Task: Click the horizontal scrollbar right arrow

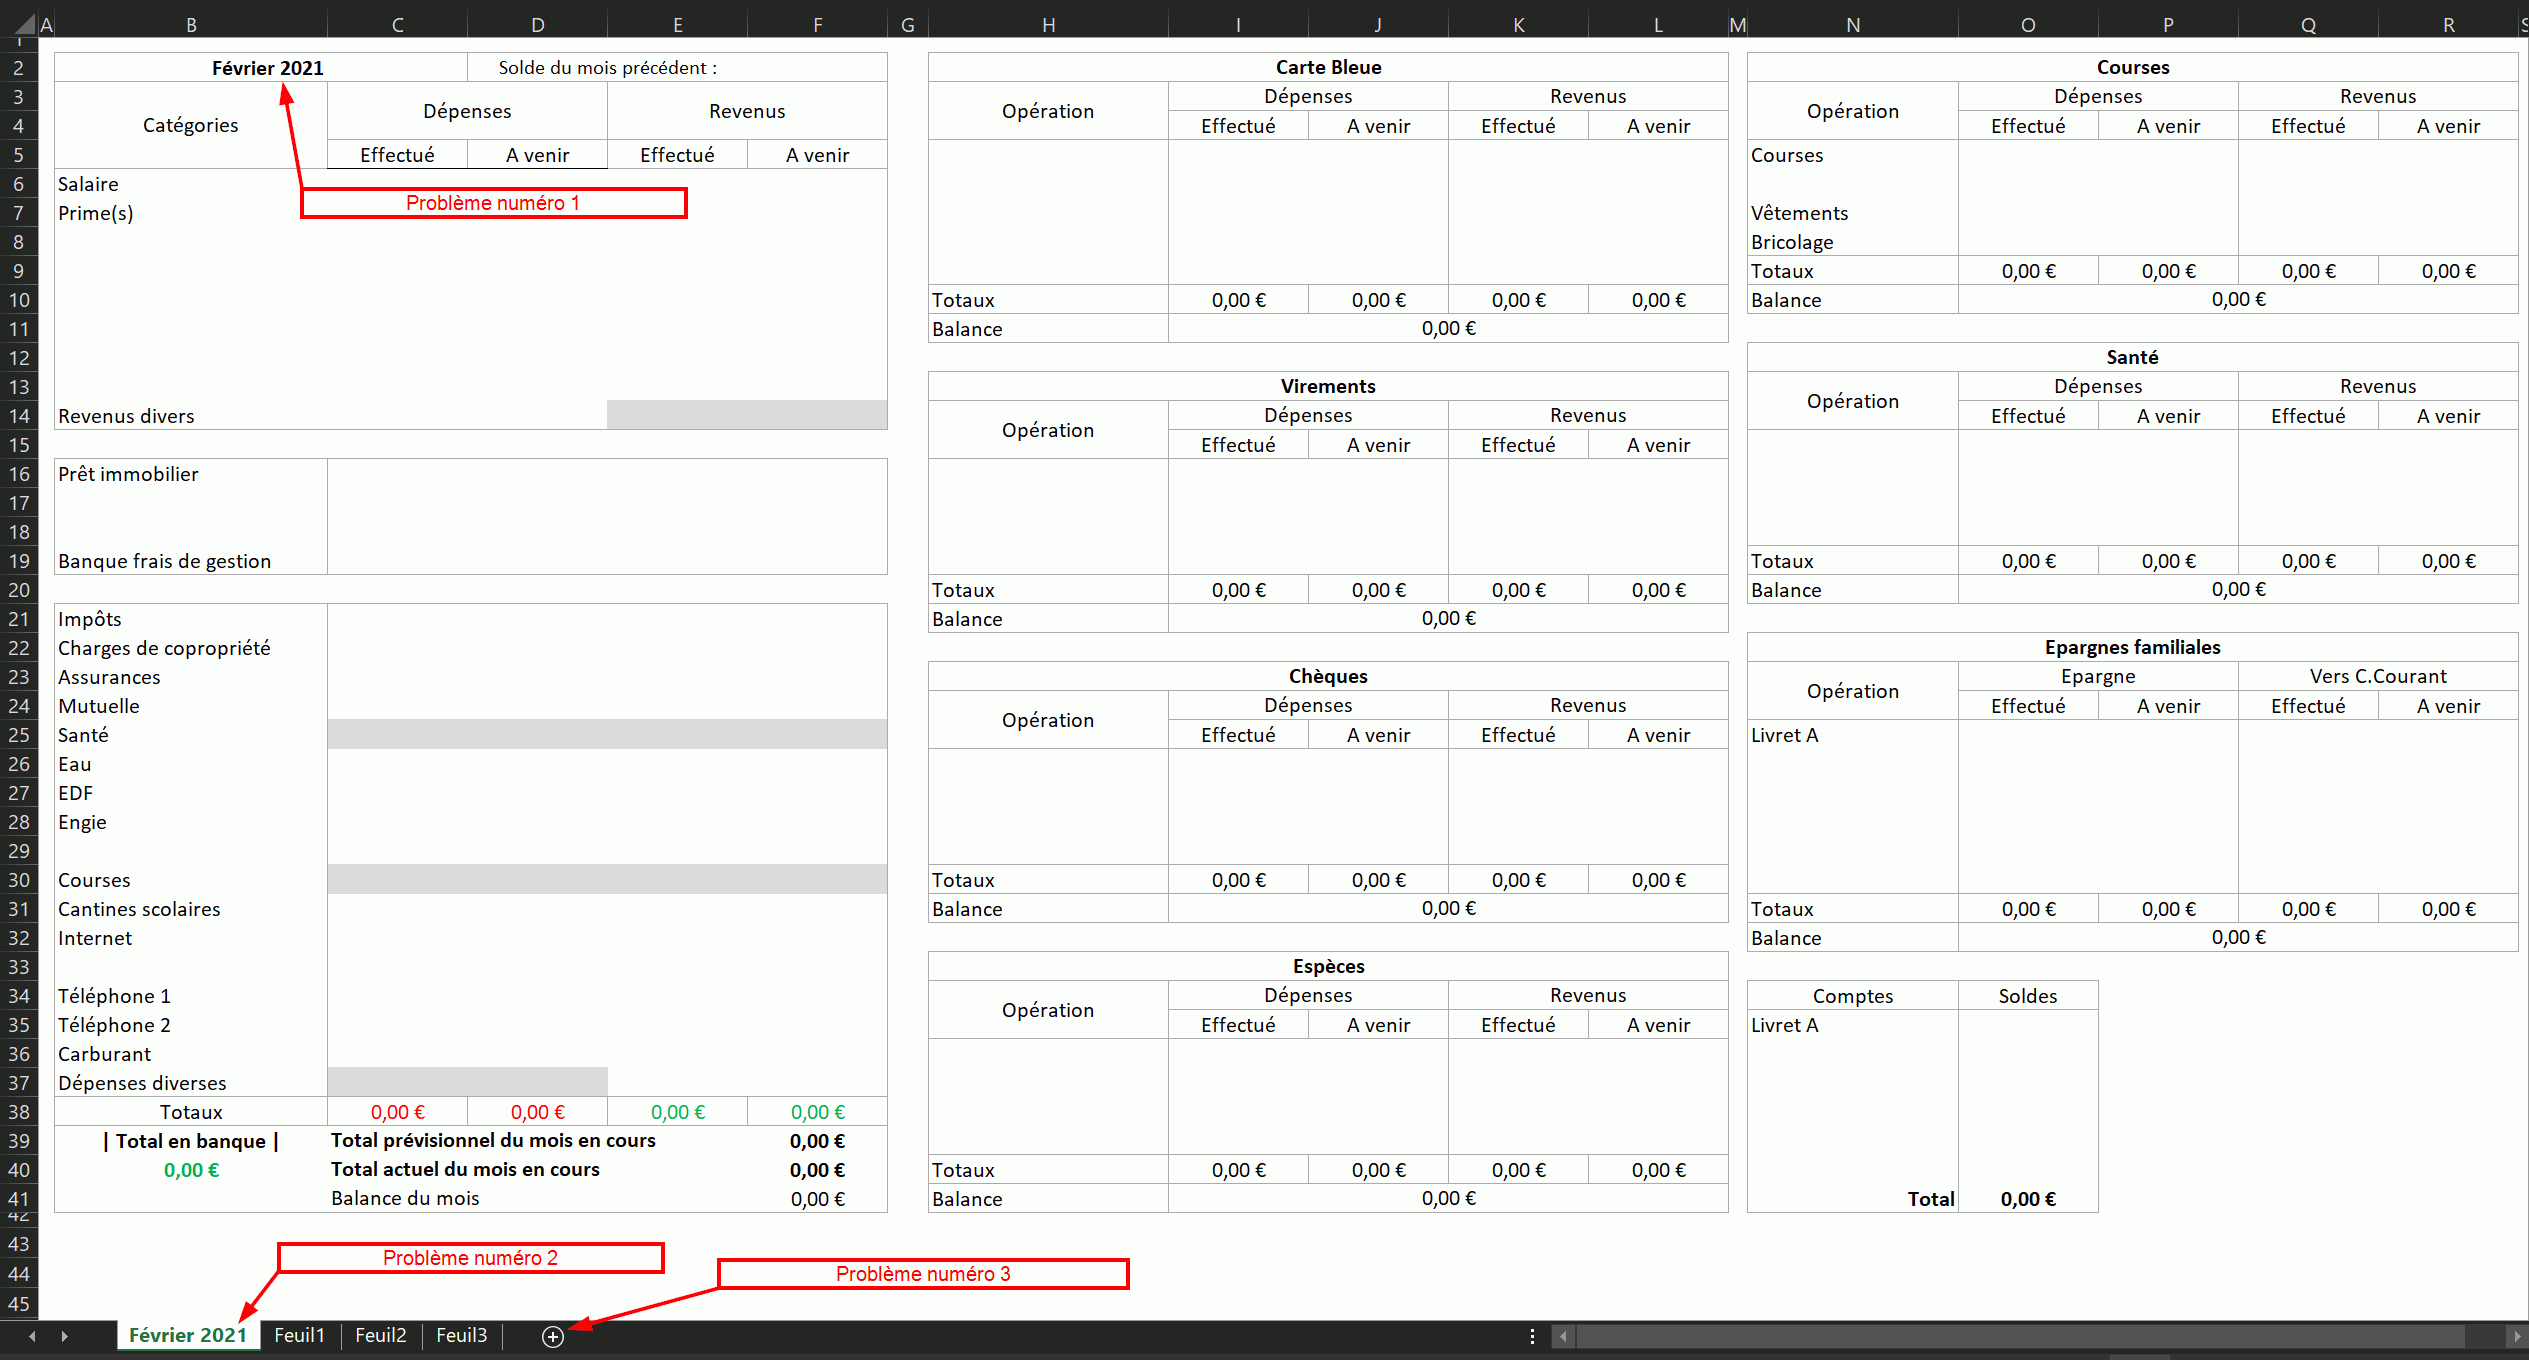Action: [2517, 1336]
